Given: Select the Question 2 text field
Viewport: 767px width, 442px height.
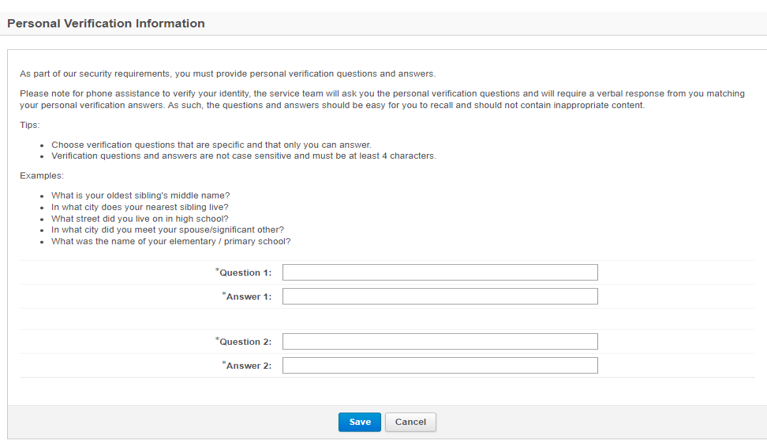Looking at the screenshot, I should pyautogui.click(x=440, y=342).
